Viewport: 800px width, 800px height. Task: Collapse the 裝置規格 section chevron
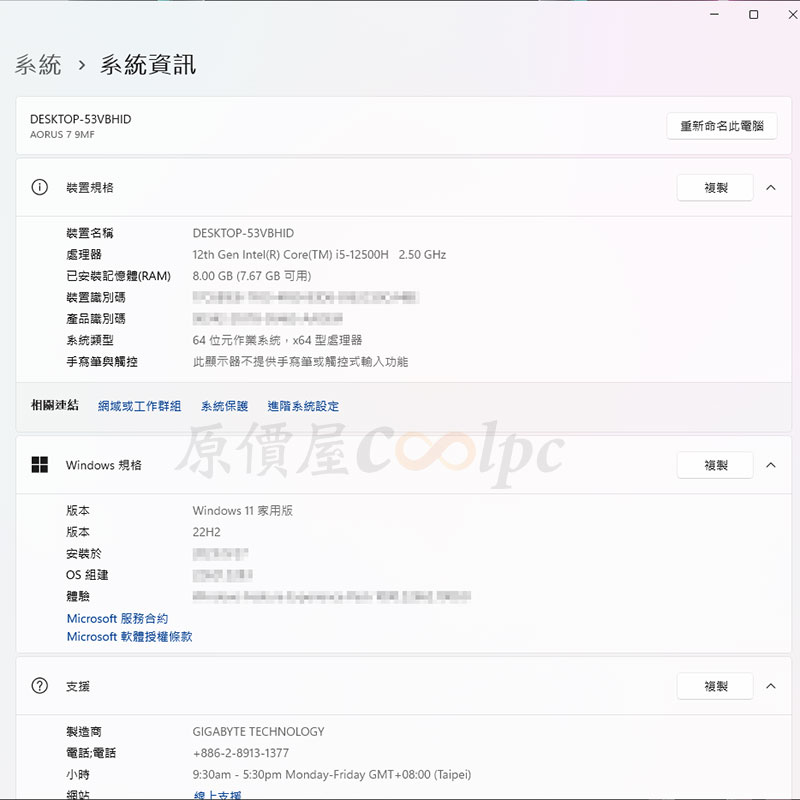coord(770,188)
